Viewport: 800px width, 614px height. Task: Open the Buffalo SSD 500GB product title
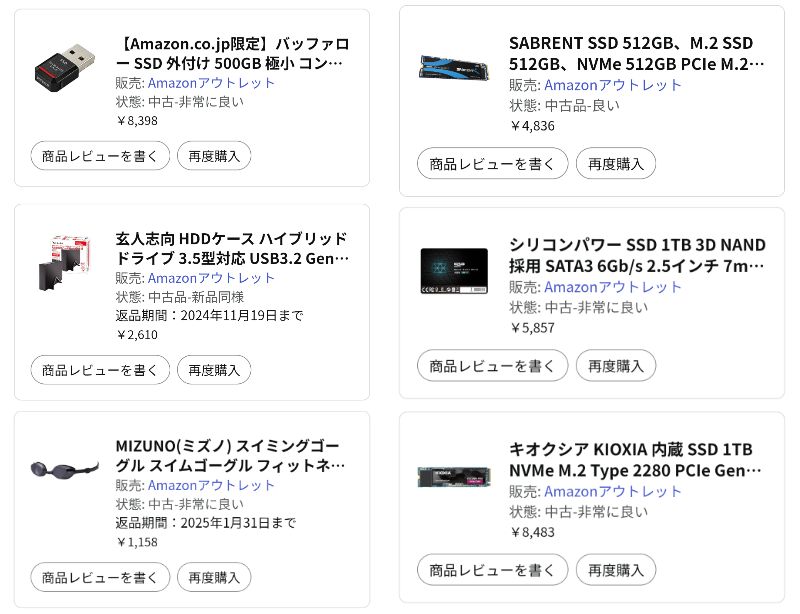tap(232, 54)
